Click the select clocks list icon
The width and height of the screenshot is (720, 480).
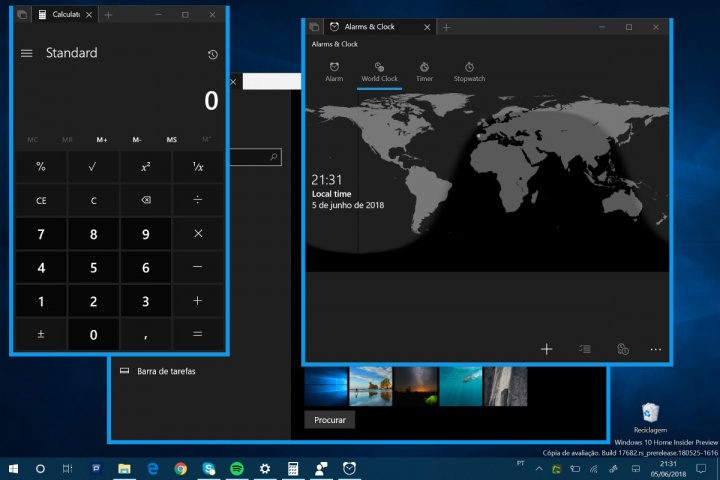[x=585, y=349]
